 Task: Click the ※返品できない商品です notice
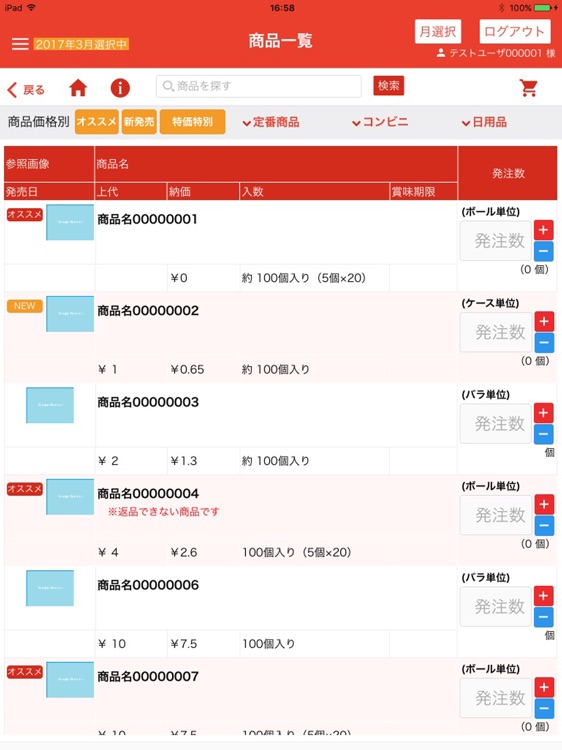point(164,512)
